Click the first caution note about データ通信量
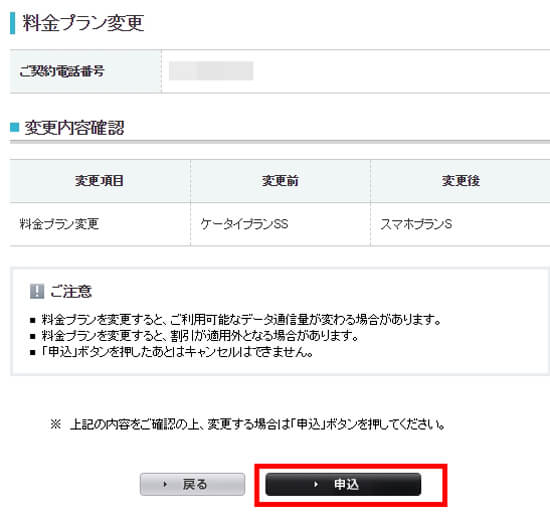 pos(241,320)
